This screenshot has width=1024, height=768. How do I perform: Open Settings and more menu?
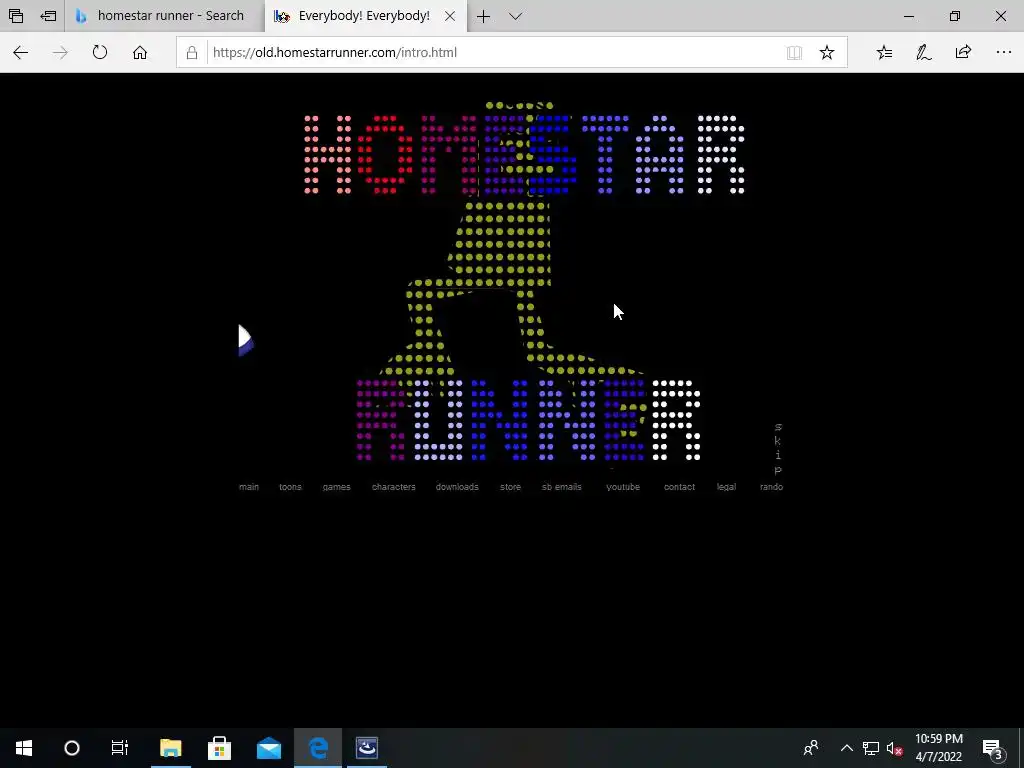1004,52
